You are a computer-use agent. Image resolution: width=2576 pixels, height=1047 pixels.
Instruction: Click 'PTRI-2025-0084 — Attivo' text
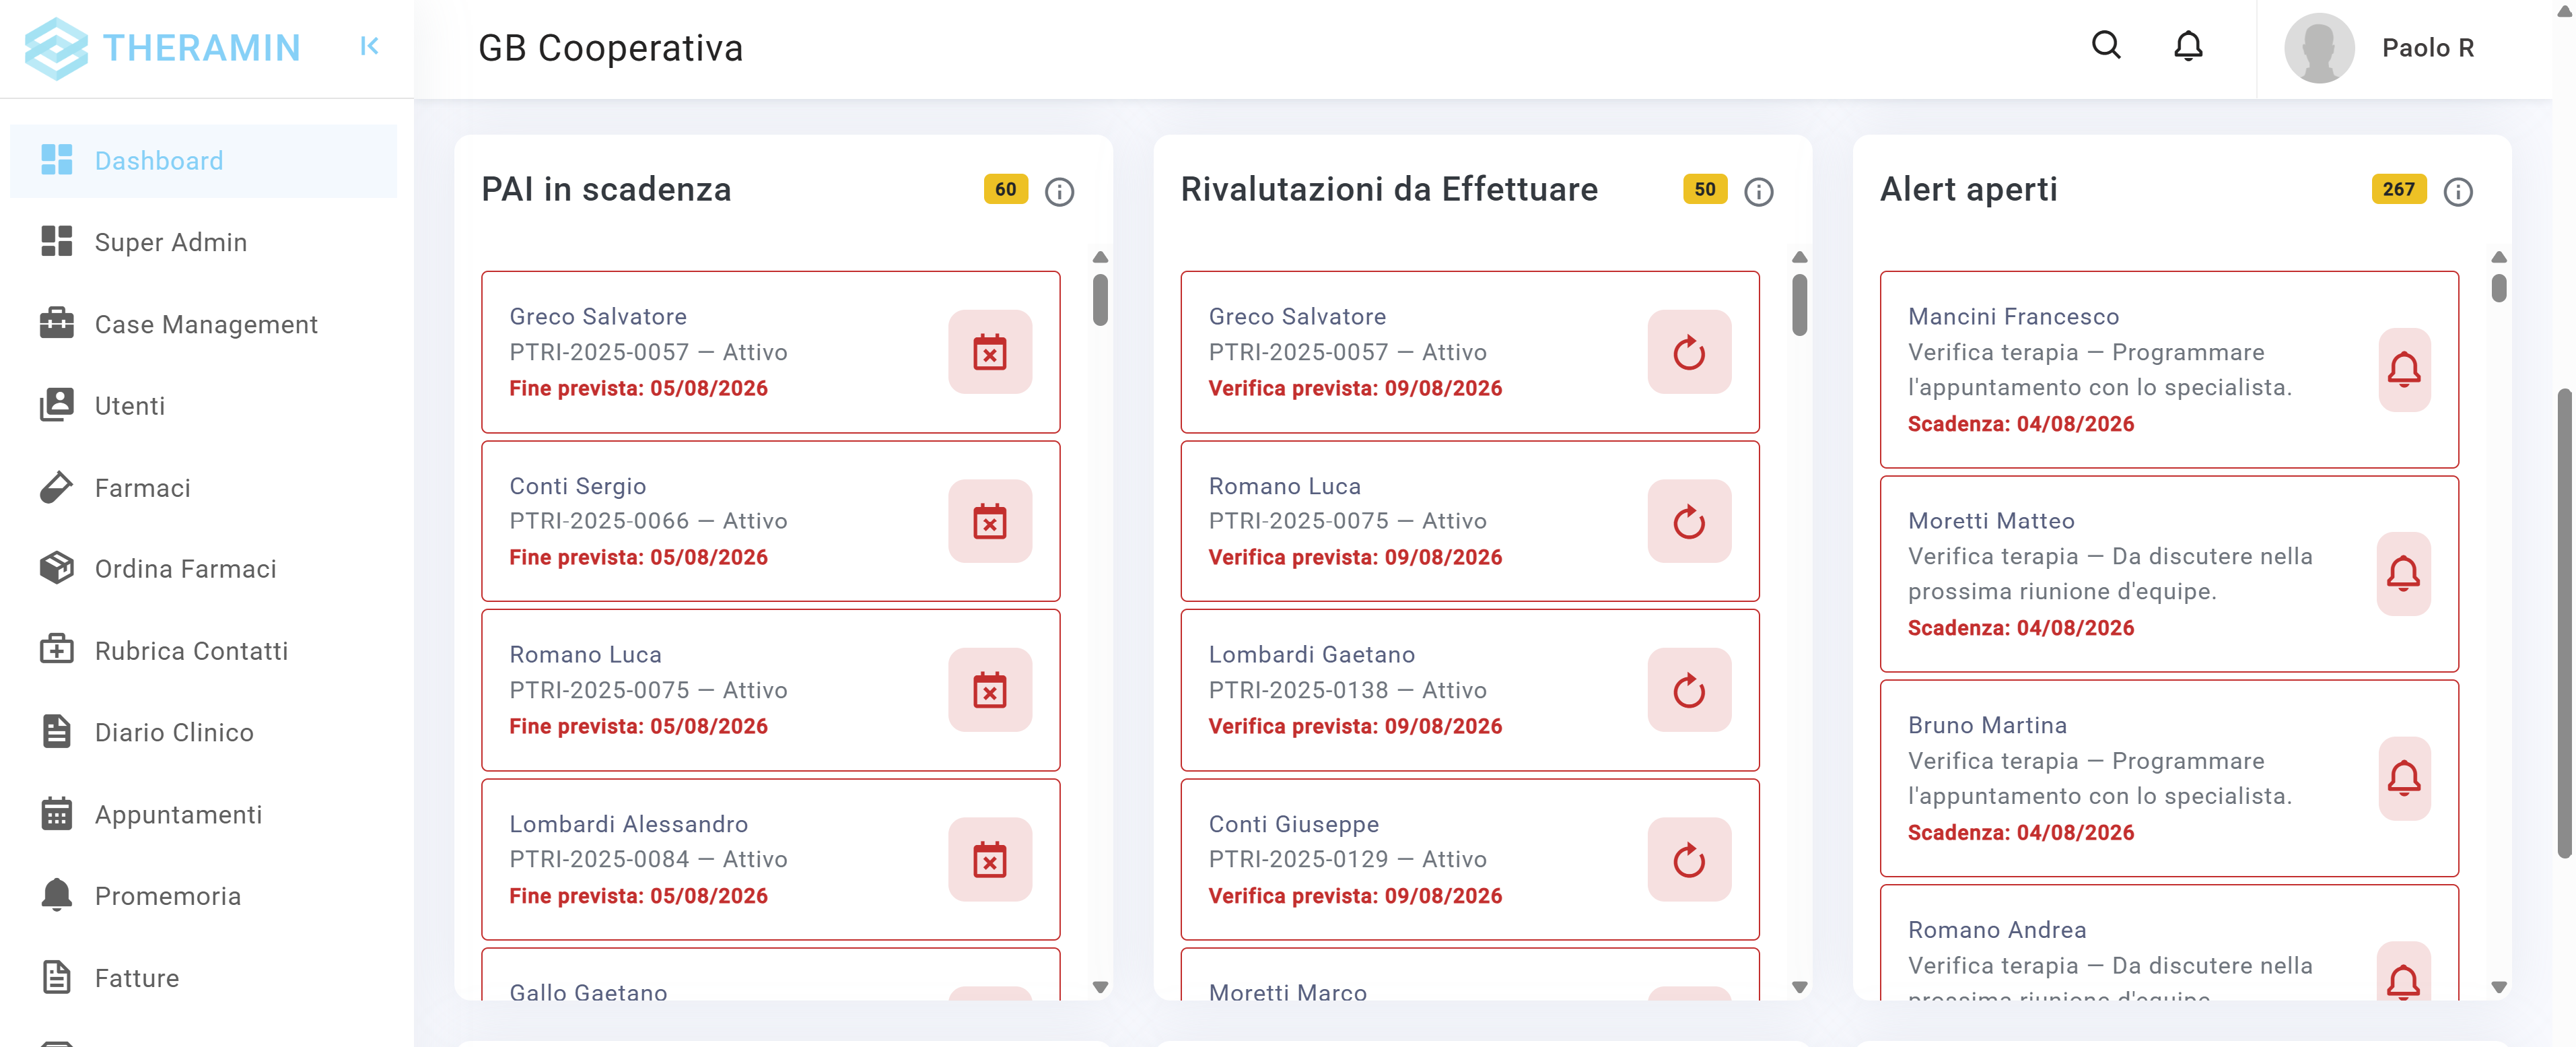tap(648, 859)
